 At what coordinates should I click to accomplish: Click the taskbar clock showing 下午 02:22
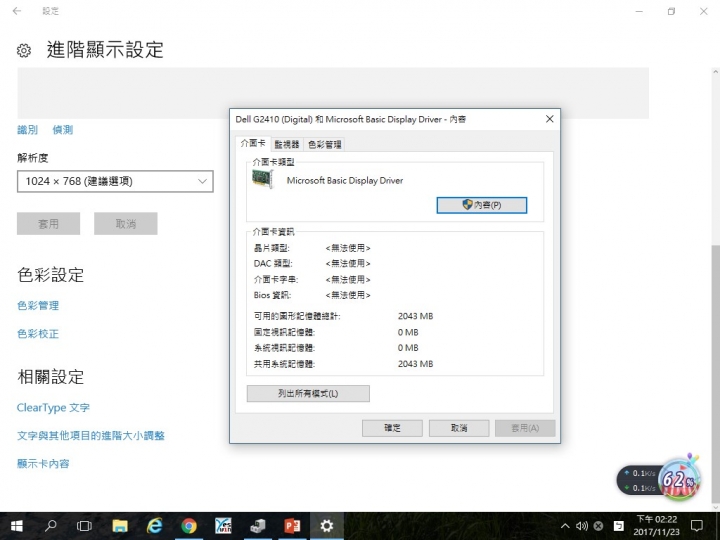[x=657, y=526]
